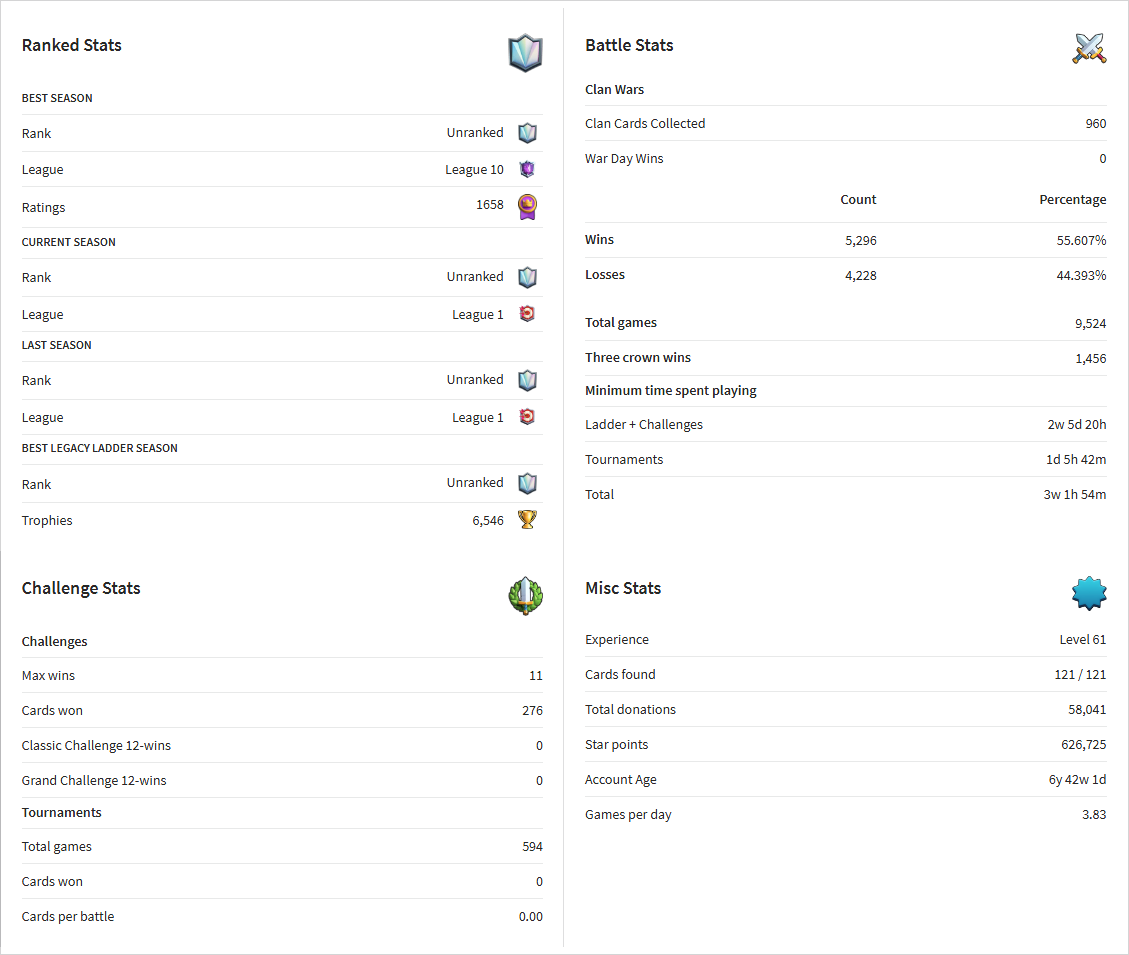
Task: Click the Total games value 9,524
Action: pos(1090,323)
